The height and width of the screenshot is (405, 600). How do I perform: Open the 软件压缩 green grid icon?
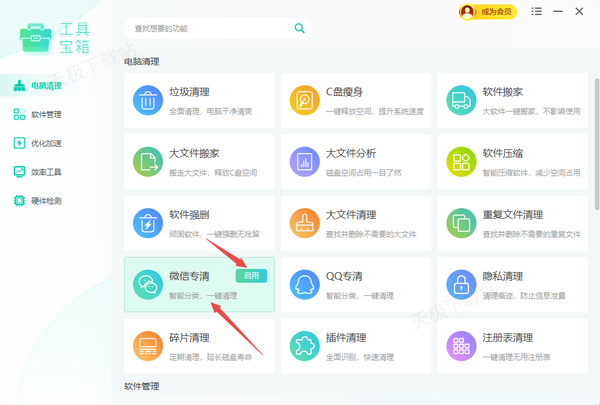[x=461, y=162]
